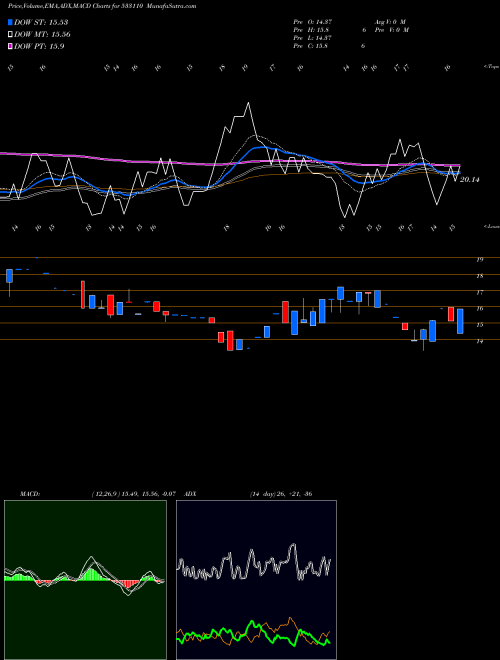Open the green MACD histogram panel
Screen dimensions: 500x660
pos(85,580)
